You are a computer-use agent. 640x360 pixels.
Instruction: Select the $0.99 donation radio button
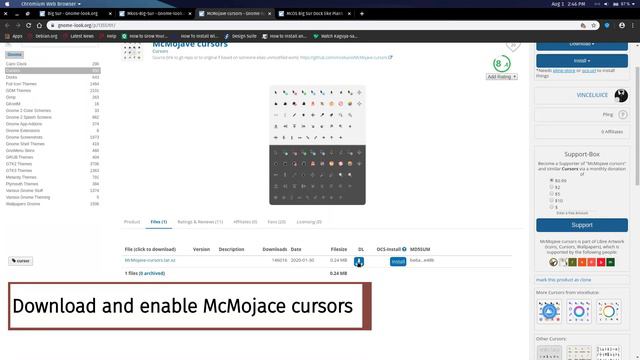551,180
